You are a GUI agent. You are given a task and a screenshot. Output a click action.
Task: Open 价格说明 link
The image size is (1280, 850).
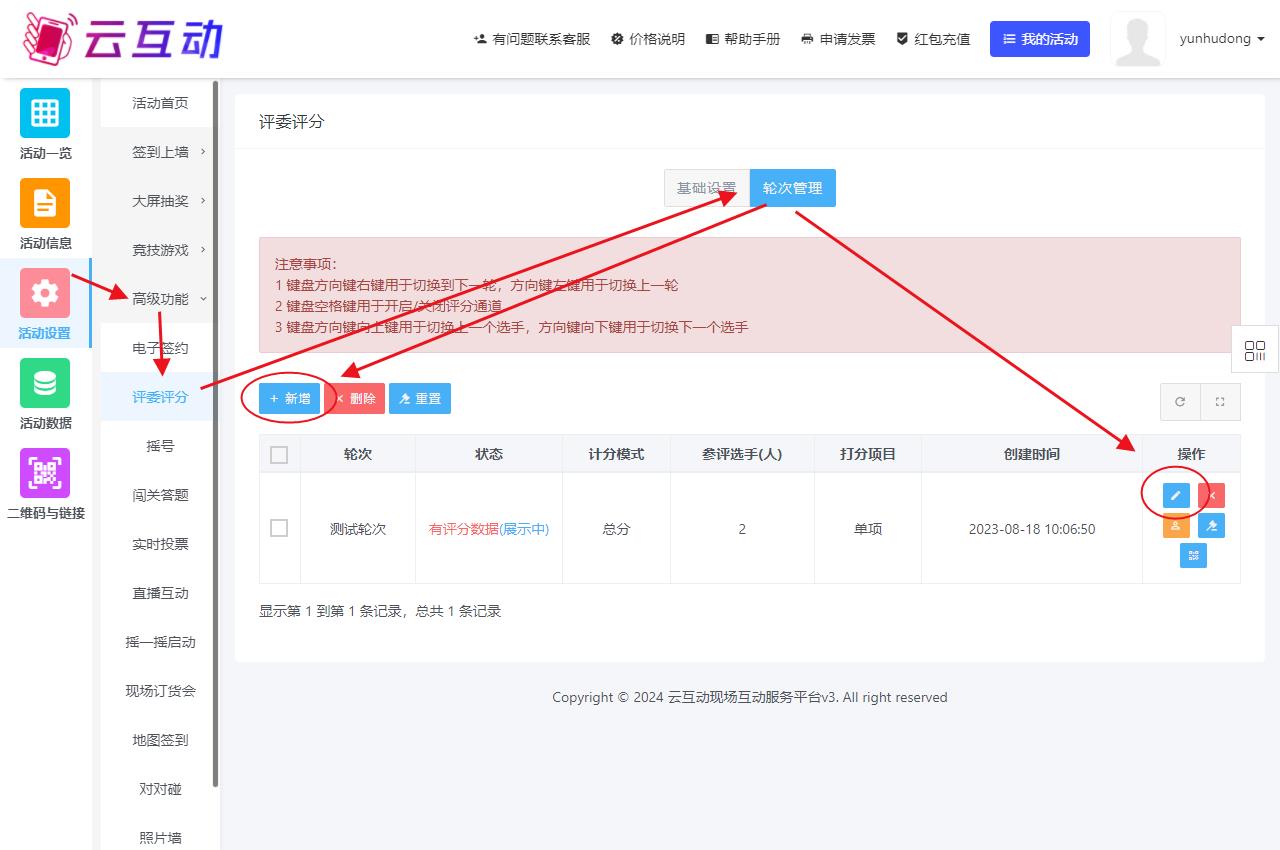[648, 39]
